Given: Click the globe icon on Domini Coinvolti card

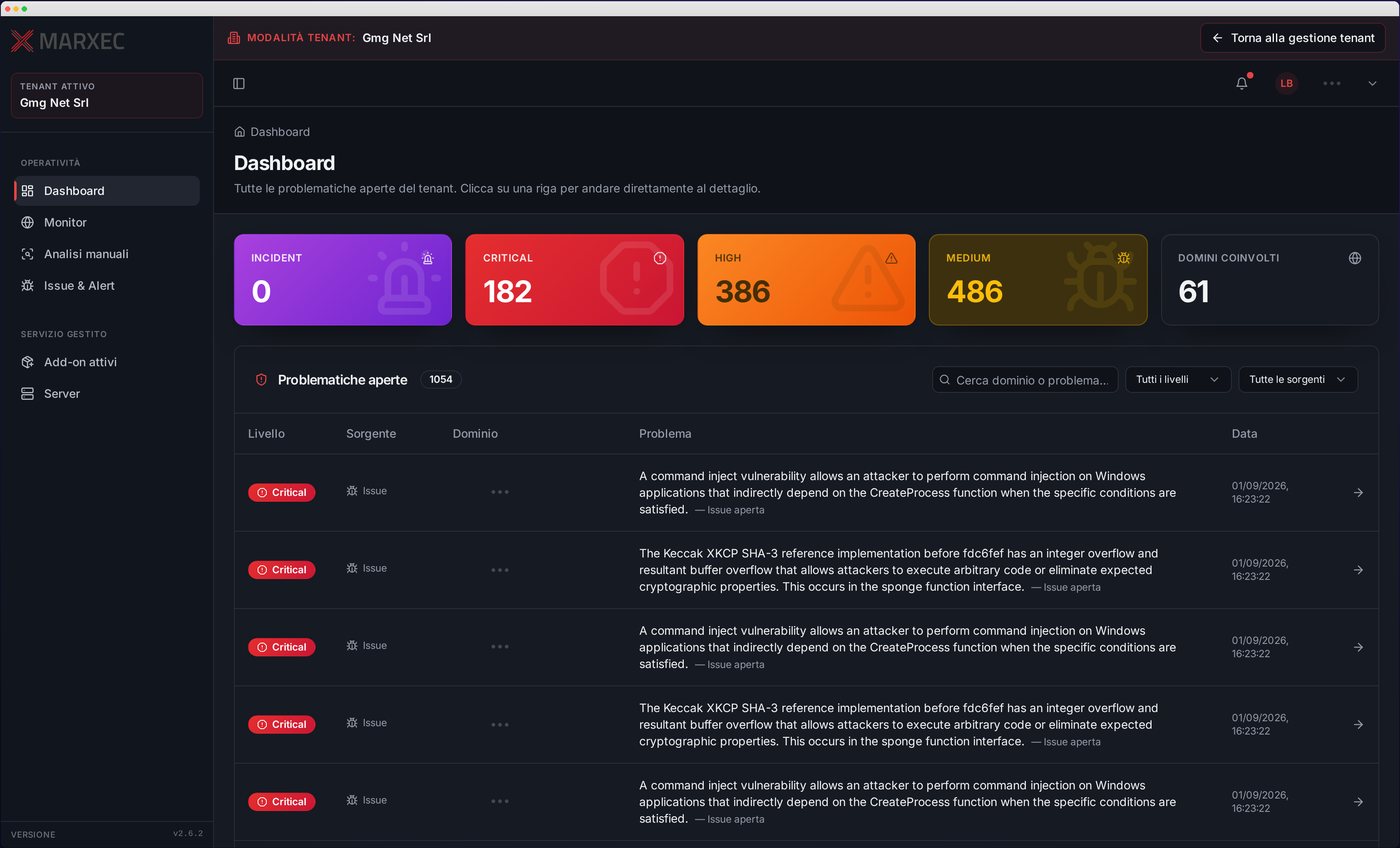Looking at the screenshot, I should (1355, 258).
